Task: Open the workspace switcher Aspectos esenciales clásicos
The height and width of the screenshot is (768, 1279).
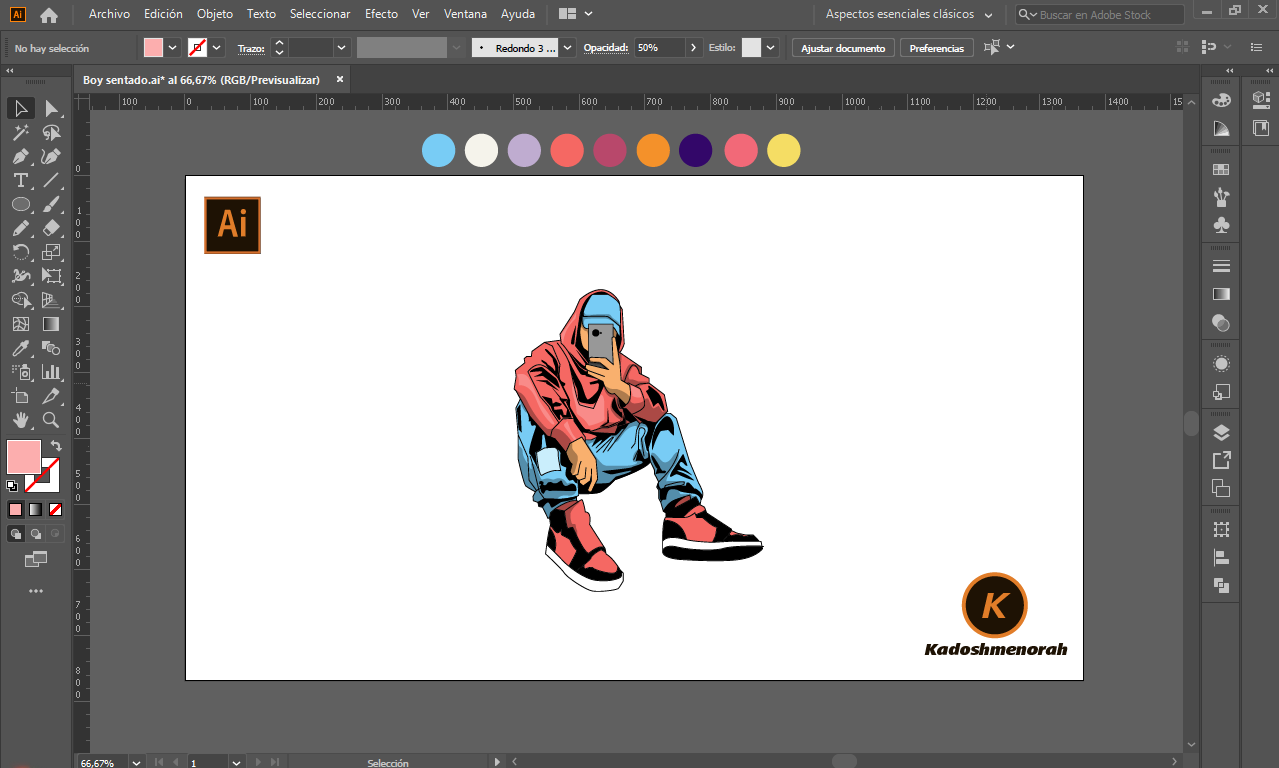Action: pos(909,15)
